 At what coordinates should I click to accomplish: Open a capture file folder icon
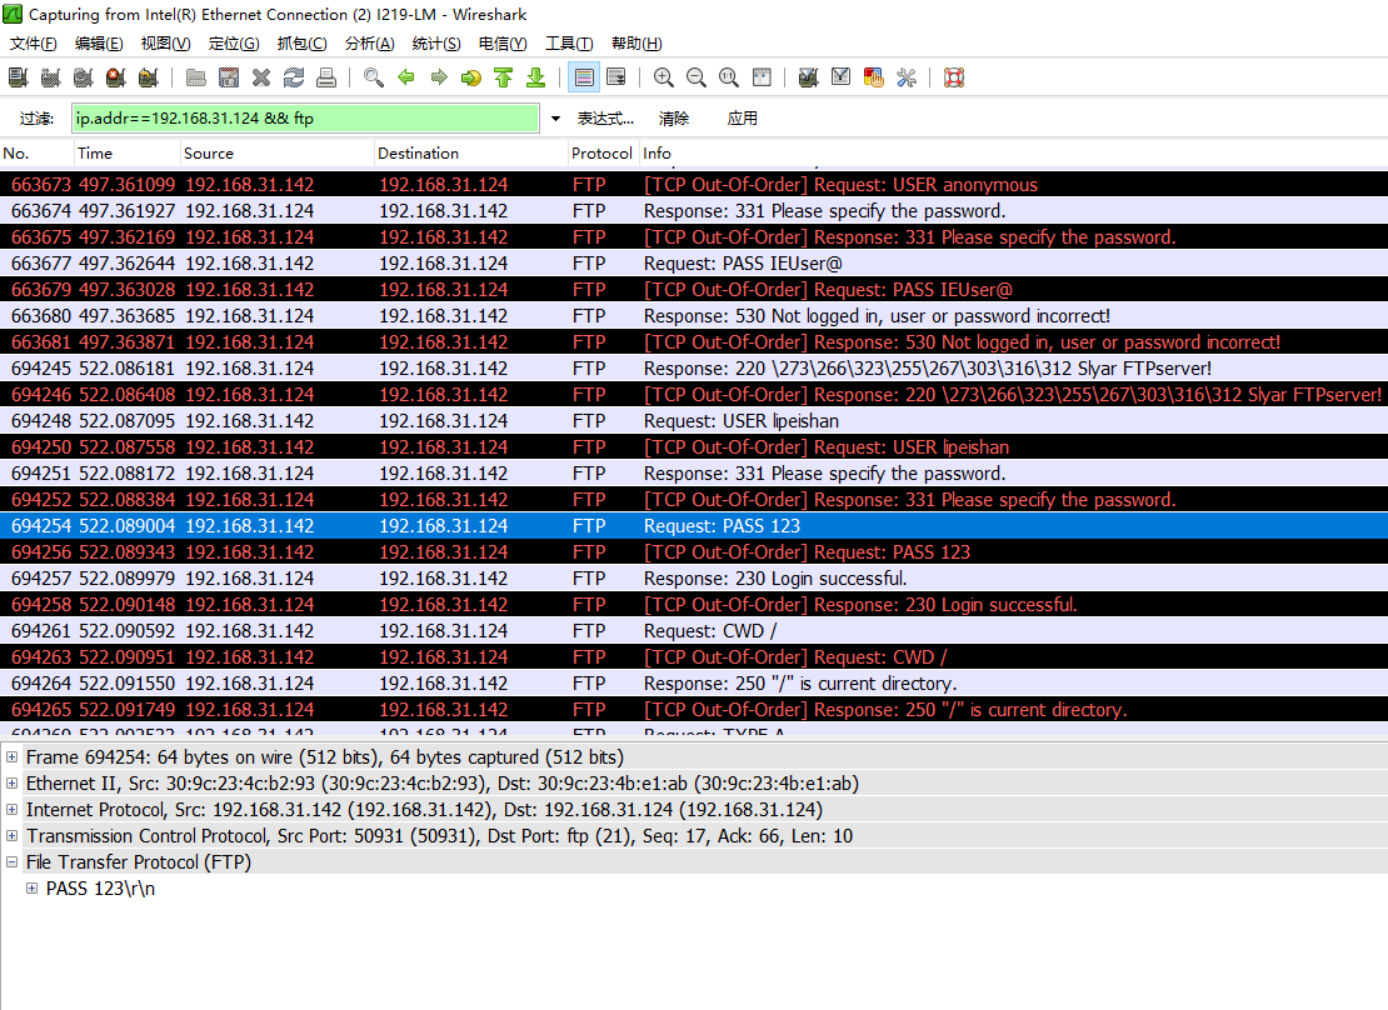(196, 78)
